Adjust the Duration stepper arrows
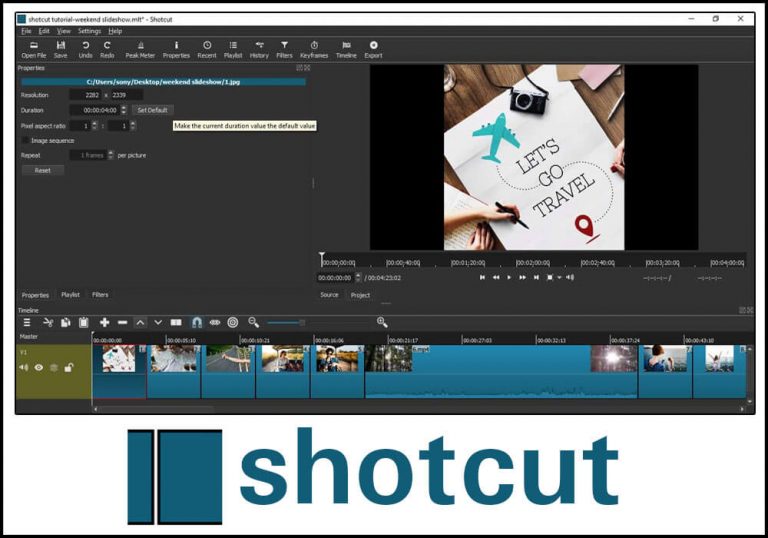 click(123, 110)
